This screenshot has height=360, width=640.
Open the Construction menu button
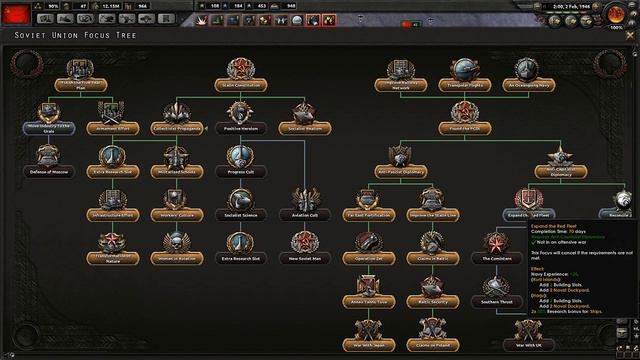pos(106,18)
